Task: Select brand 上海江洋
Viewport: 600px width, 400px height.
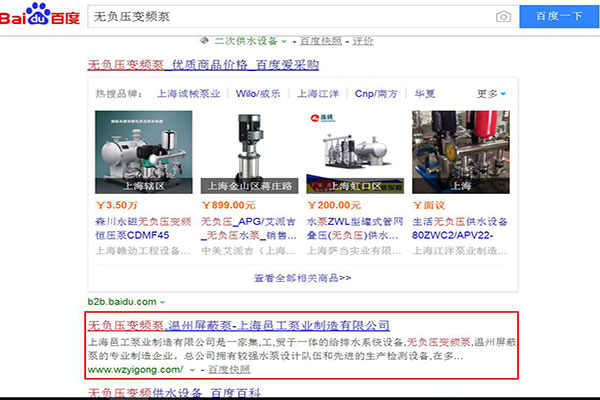Action: click(318, 94)
